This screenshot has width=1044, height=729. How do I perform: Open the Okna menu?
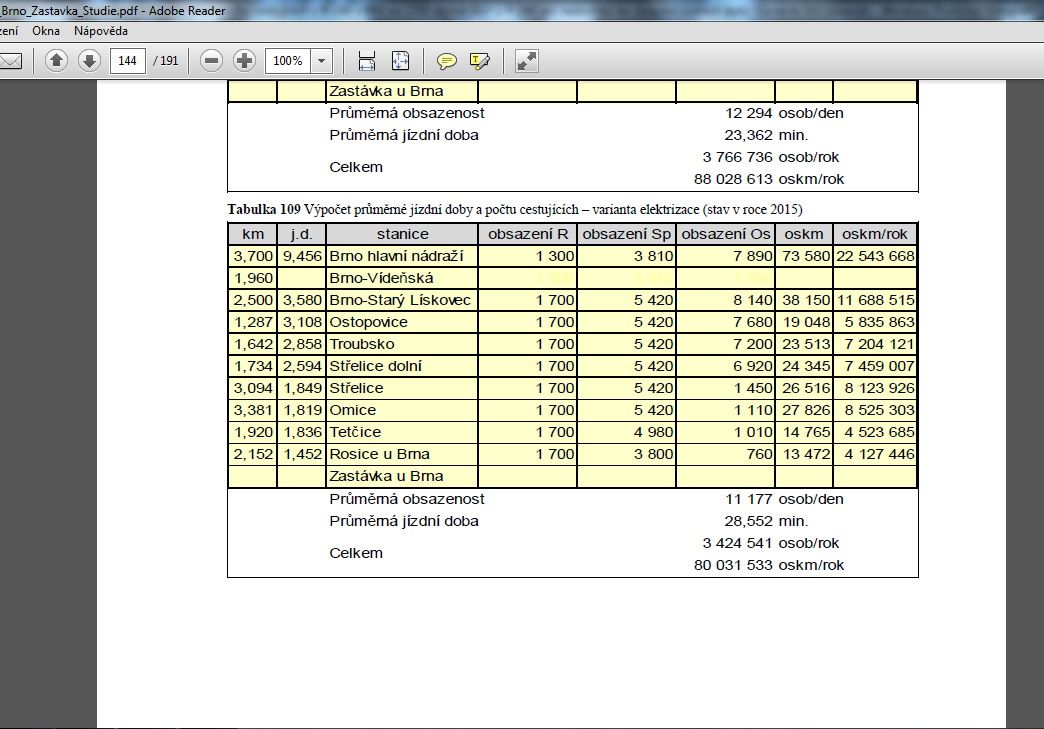coord(46,31)
